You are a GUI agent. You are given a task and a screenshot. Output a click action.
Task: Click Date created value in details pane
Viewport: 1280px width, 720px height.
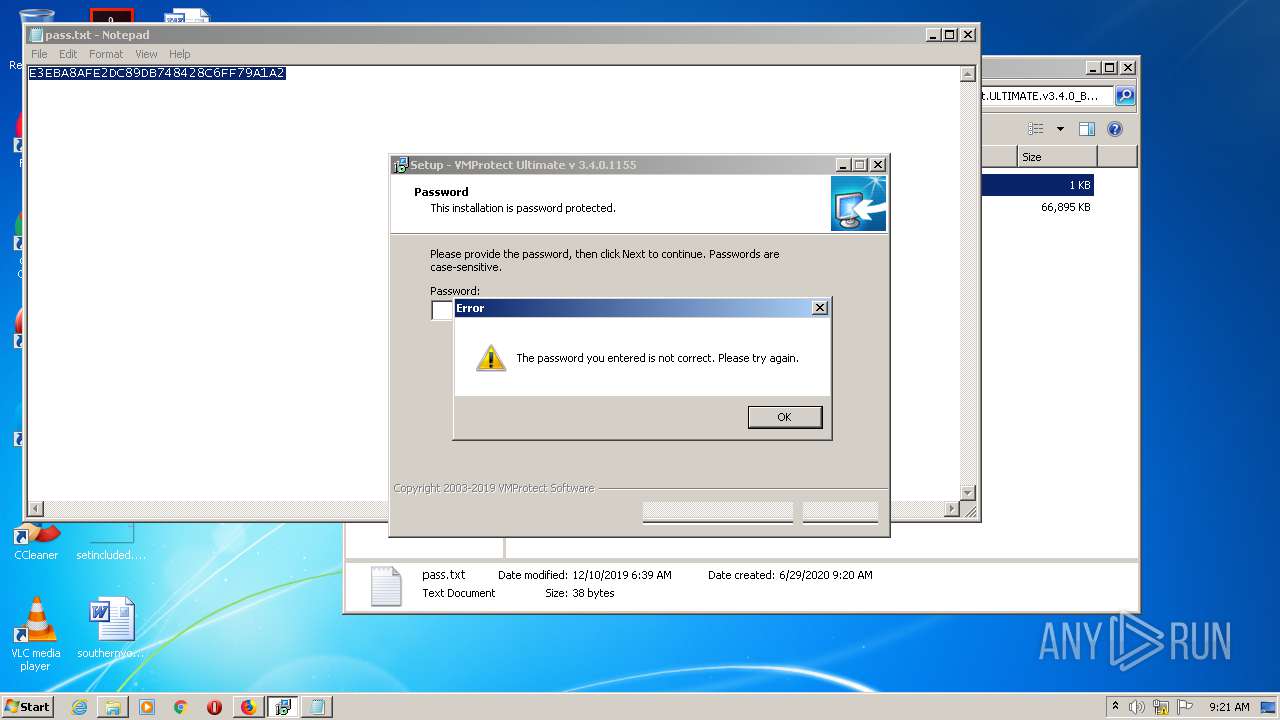(x=826, y=575)
